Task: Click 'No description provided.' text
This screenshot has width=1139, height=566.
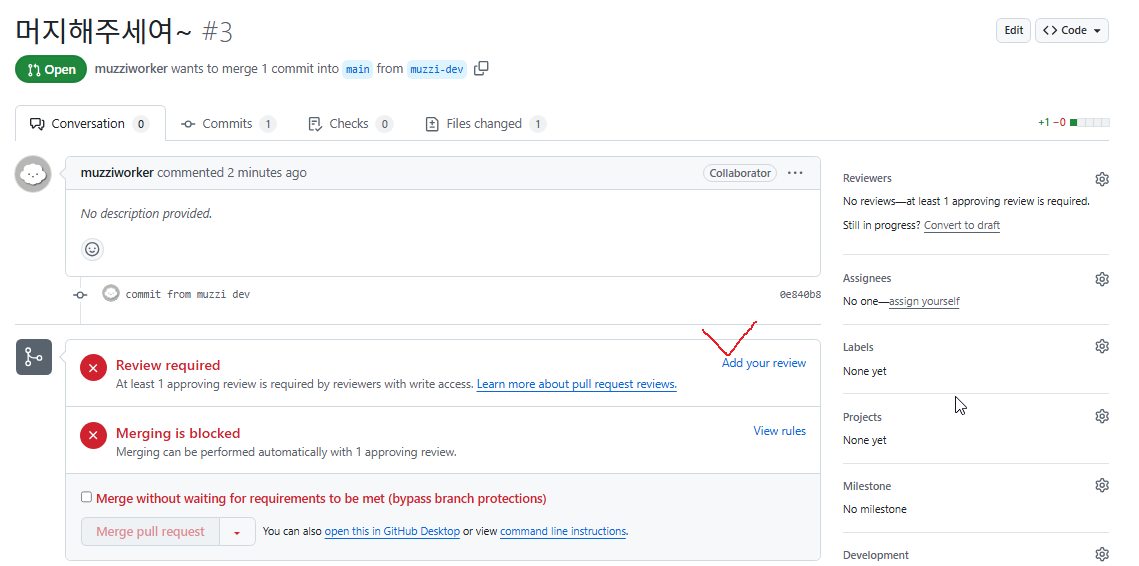Action: [146, 214]
